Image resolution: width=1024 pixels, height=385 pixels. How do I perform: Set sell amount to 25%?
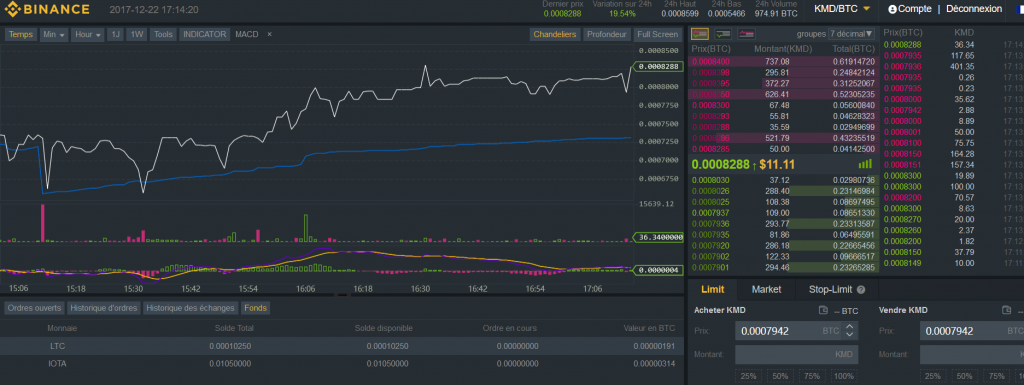tap(933, 377)
